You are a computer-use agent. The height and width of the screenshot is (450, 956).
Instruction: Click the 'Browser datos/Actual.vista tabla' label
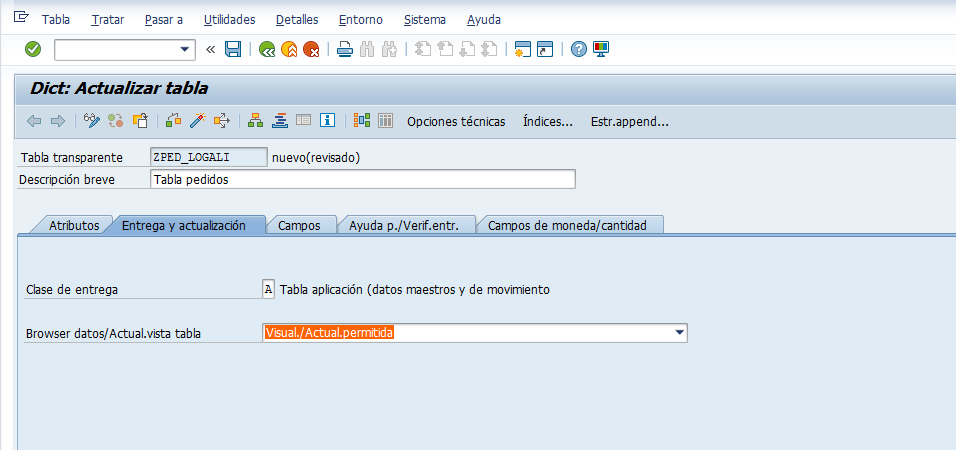[x=113, y=334]
